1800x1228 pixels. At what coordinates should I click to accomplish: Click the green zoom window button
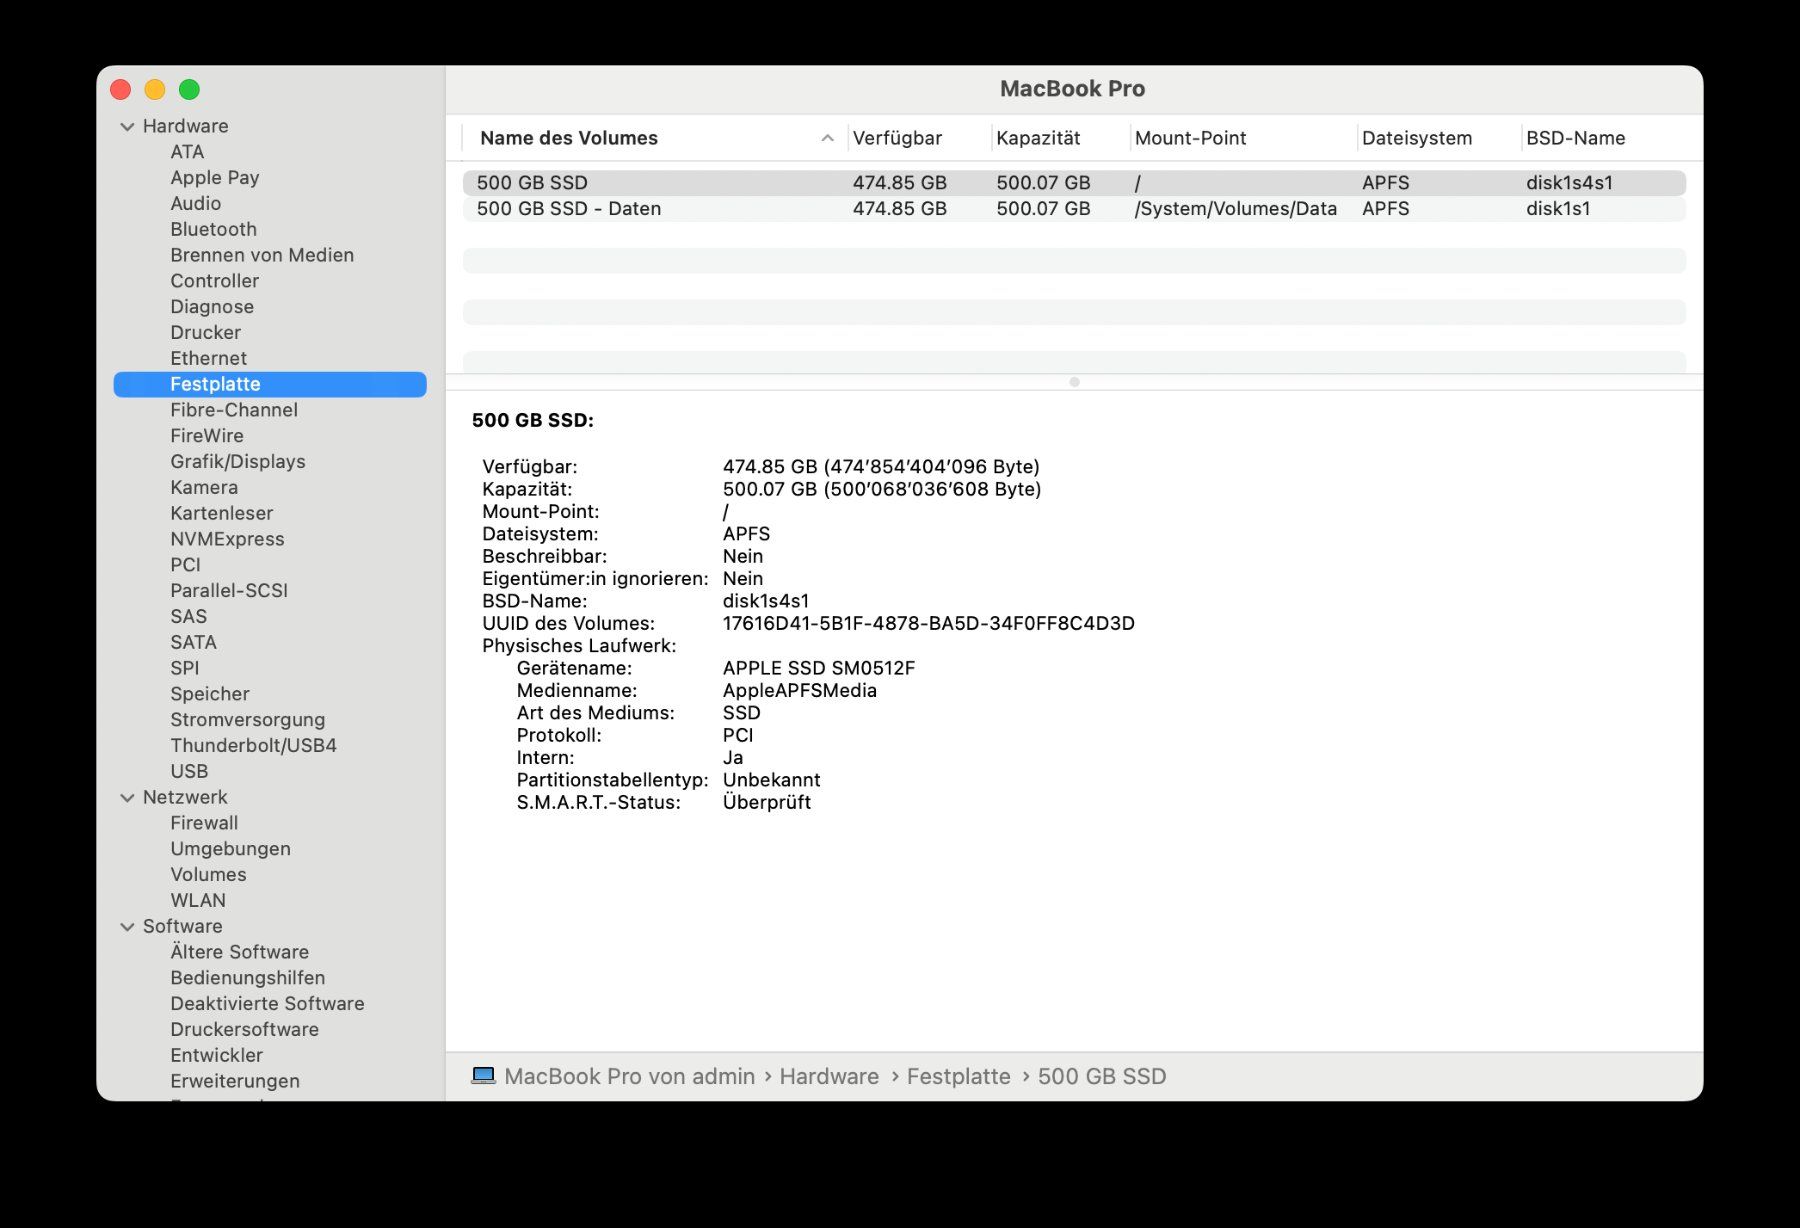(x=189, y=90)
